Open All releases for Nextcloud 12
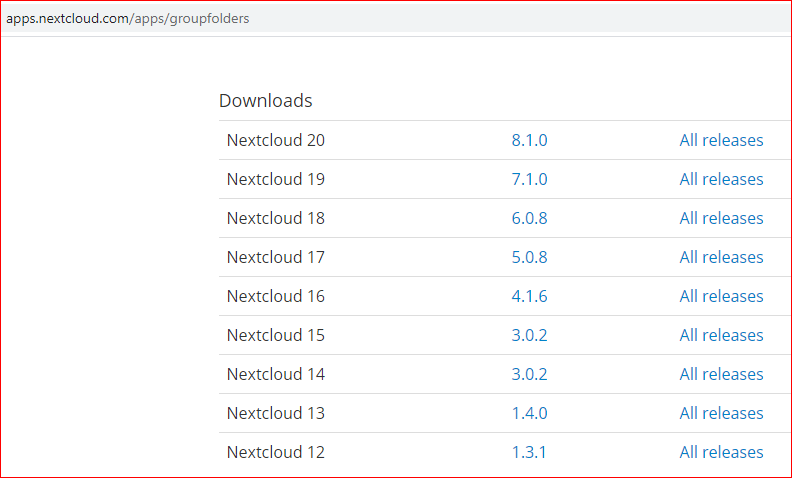 tap(721, 452)
